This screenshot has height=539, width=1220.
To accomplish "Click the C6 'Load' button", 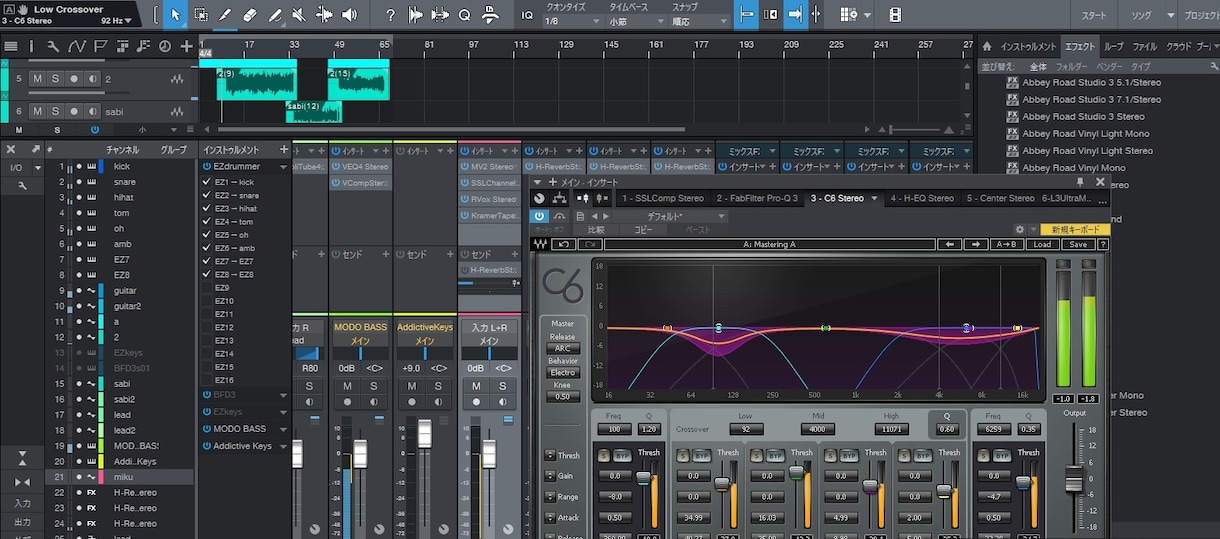I will click(x=1042, y=244).
